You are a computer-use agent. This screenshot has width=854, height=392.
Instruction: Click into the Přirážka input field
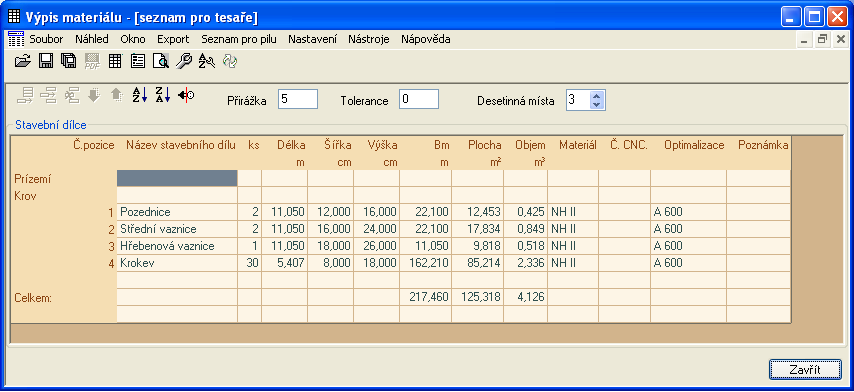pyautogui.click(x=297, y=100)
